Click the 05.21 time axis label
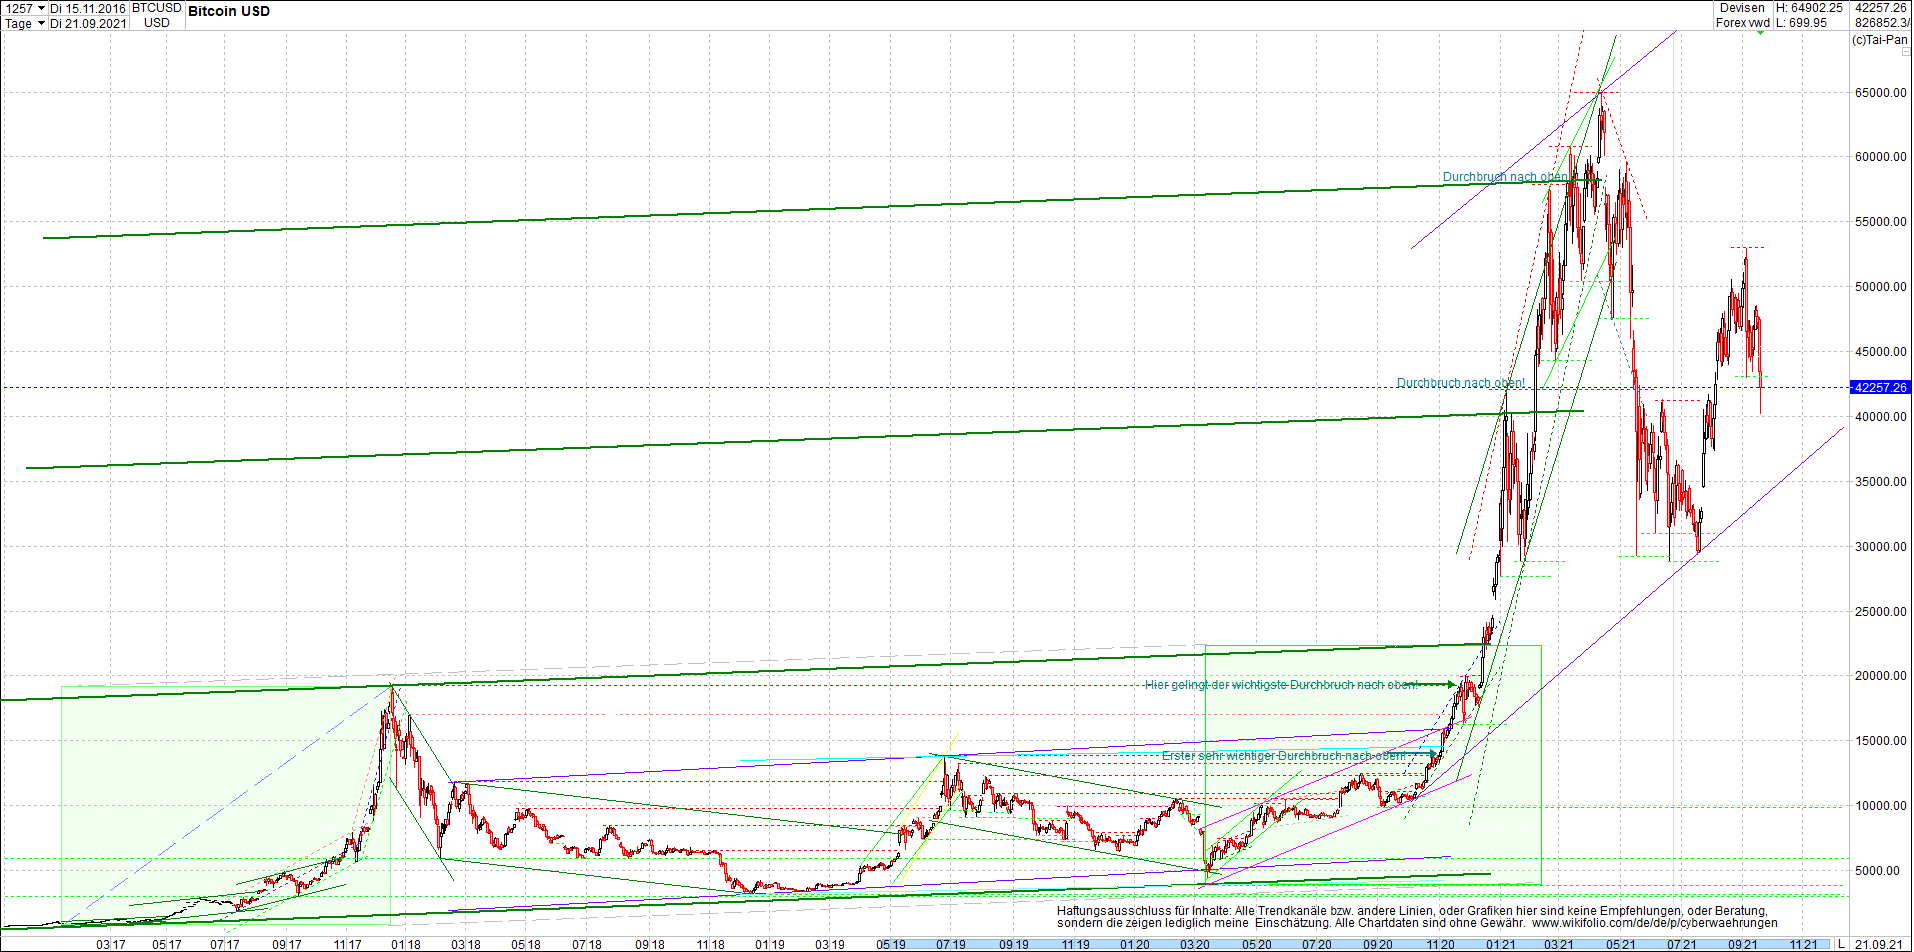Screen dimensions: 1914x952 1621,944
